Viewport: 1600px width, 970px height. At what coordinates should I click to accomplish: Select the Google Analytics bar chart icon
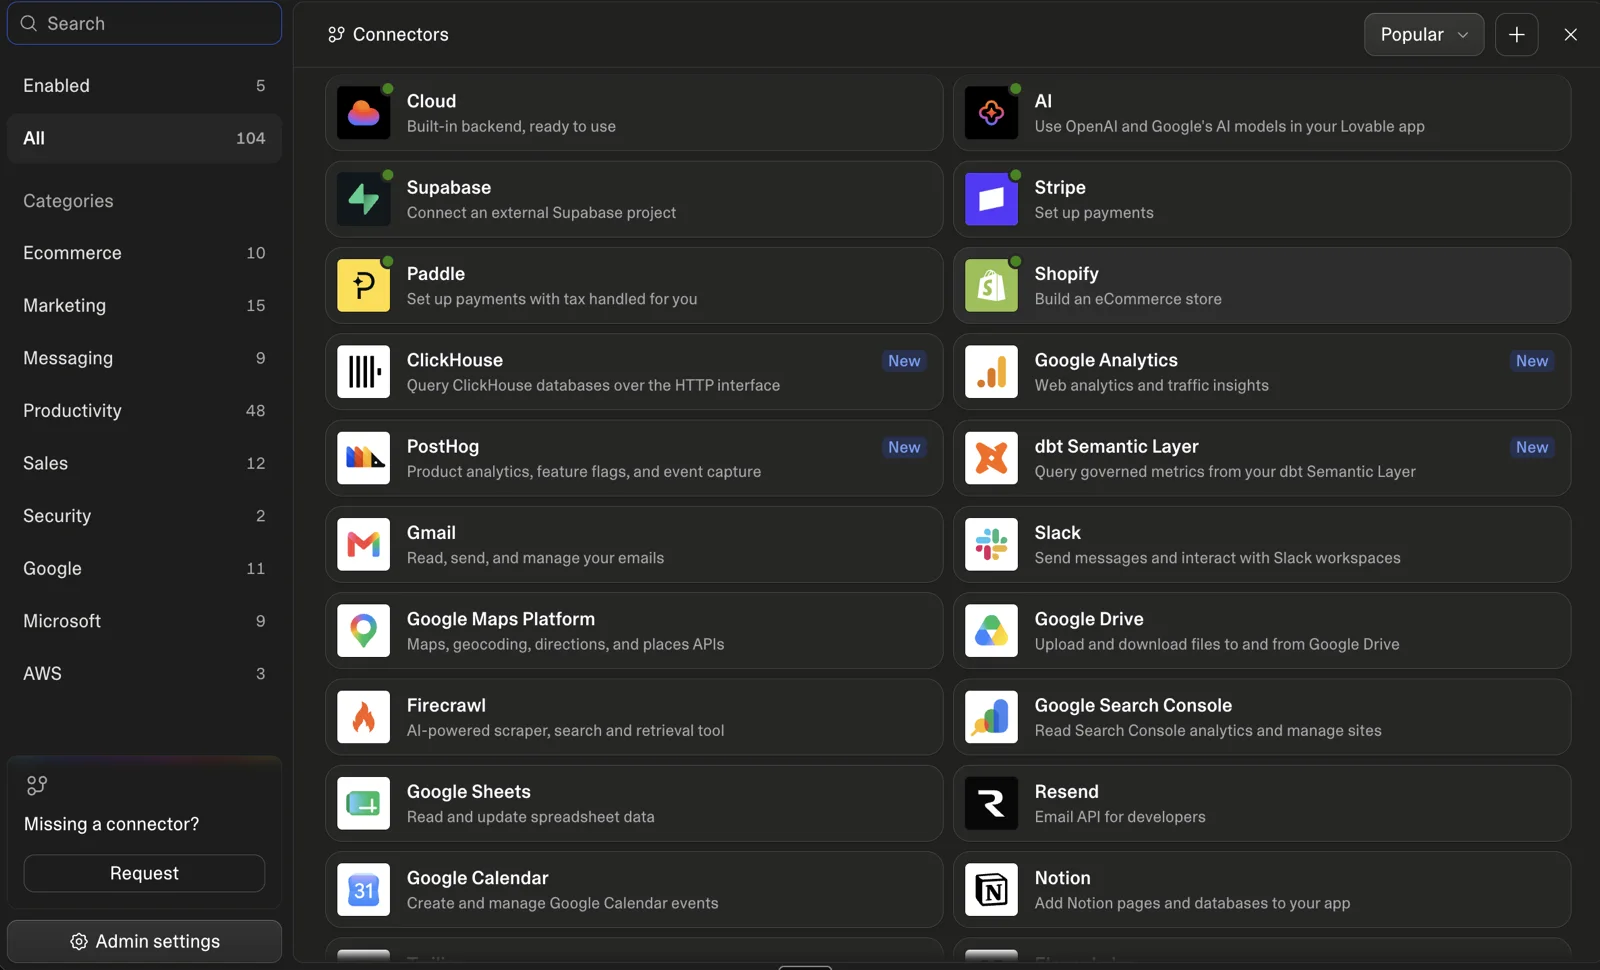click(991, 372)
